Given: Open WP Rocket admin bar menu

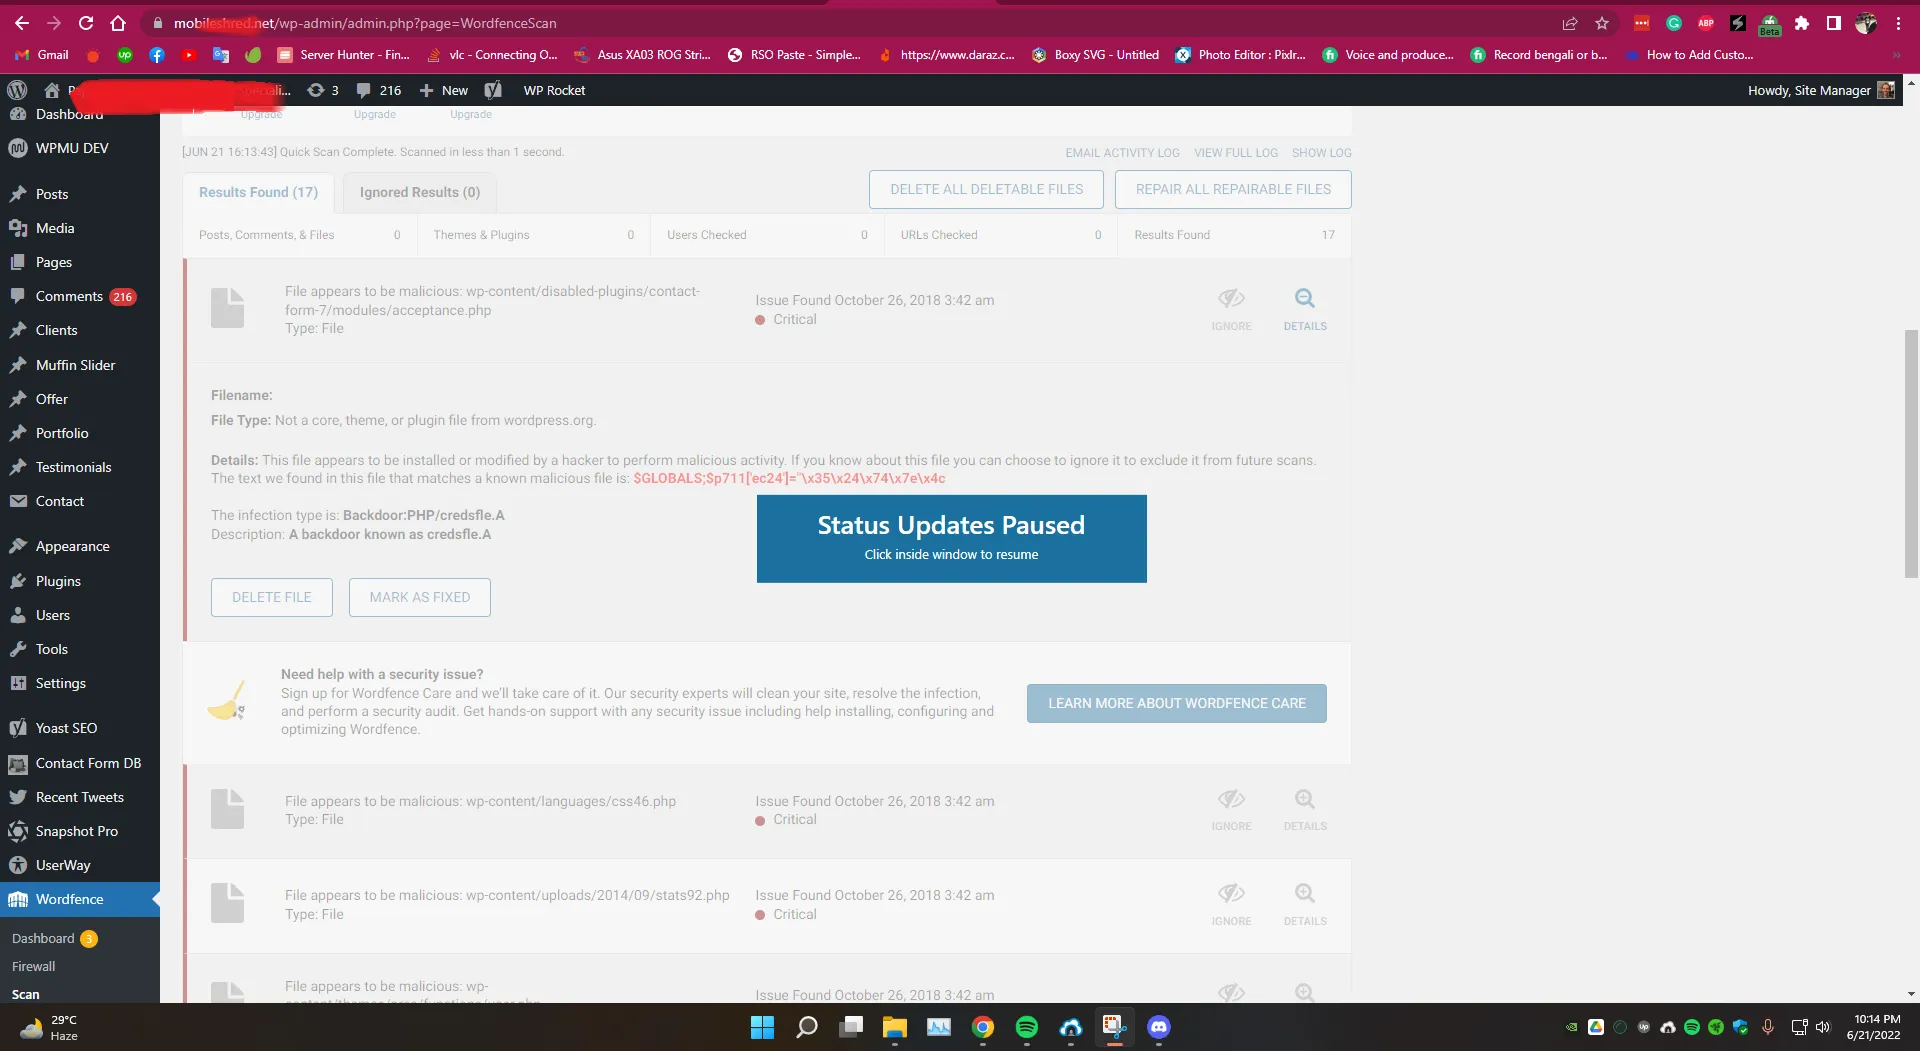Looking at the screenshot, I should [x=554, y=90].
